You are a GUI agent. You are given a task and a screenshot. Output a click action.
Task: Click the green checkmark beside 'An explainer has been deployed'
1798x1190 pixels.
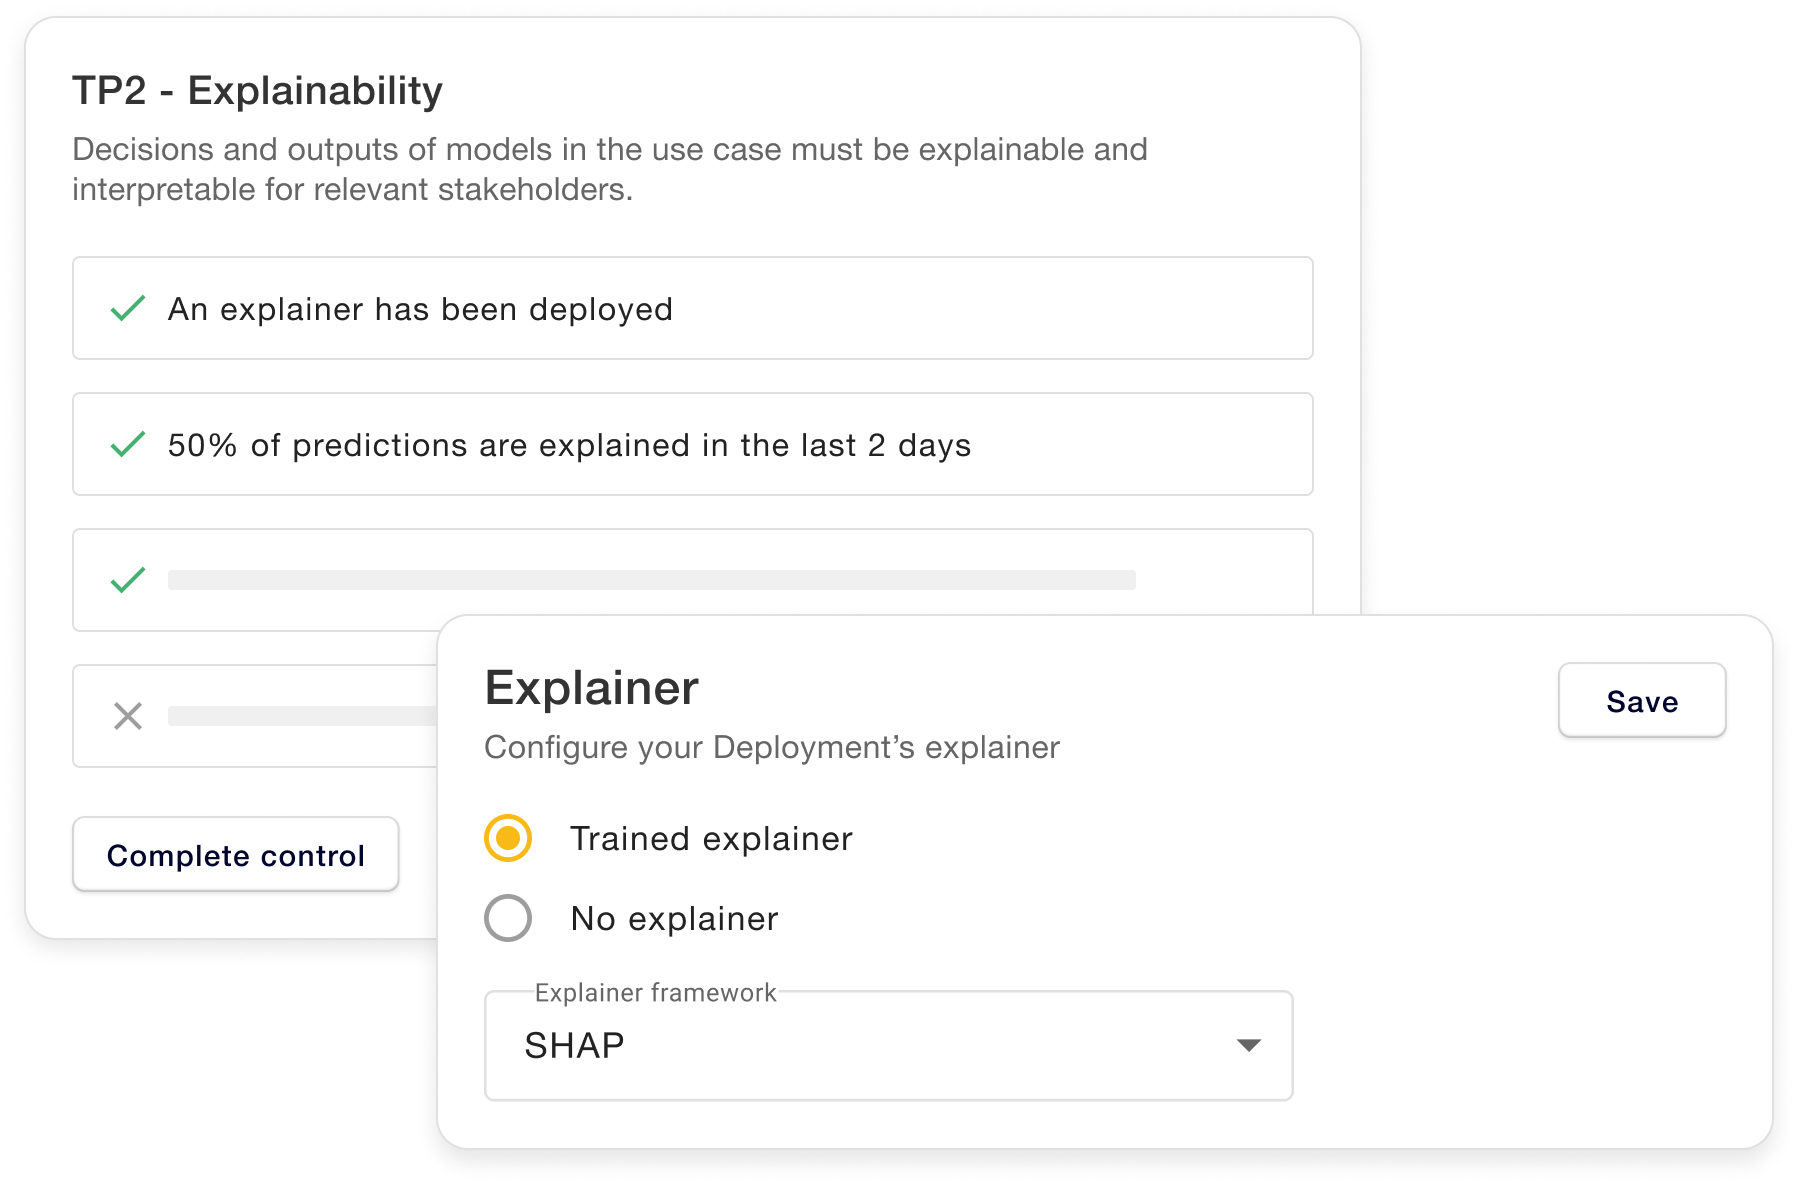128,308
